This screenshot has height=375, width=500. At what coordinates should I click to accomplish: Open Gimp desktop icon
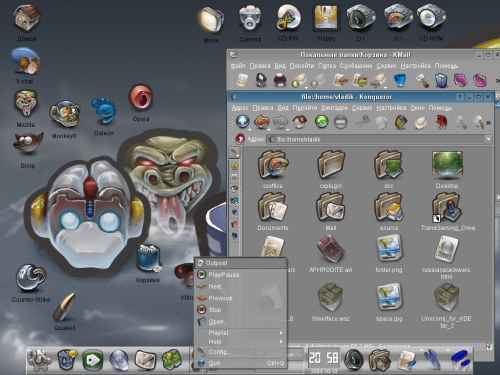click(28, 143)
